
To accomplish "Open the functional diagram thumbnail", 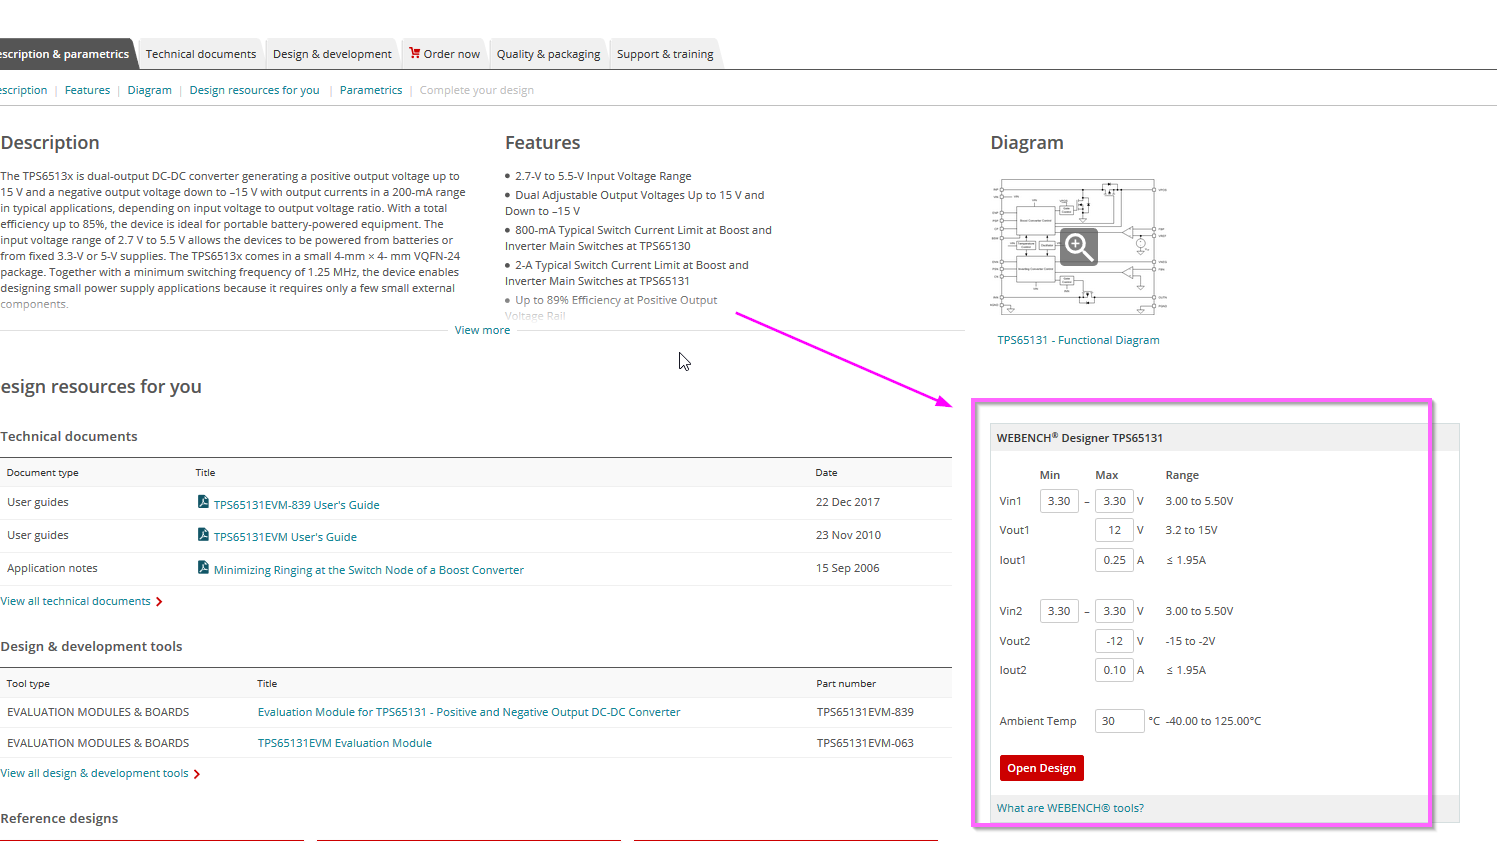I will point(1079,247).
